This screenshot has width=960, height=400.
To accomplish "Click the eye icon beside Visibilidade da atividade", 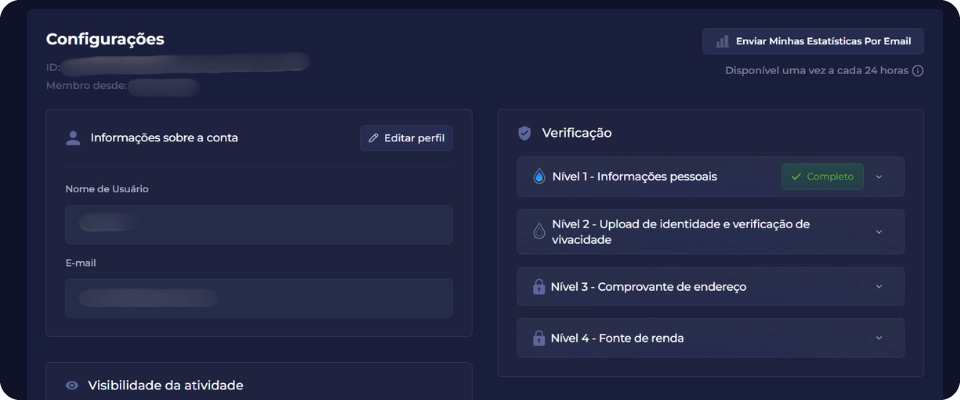I will coord(72,385).
